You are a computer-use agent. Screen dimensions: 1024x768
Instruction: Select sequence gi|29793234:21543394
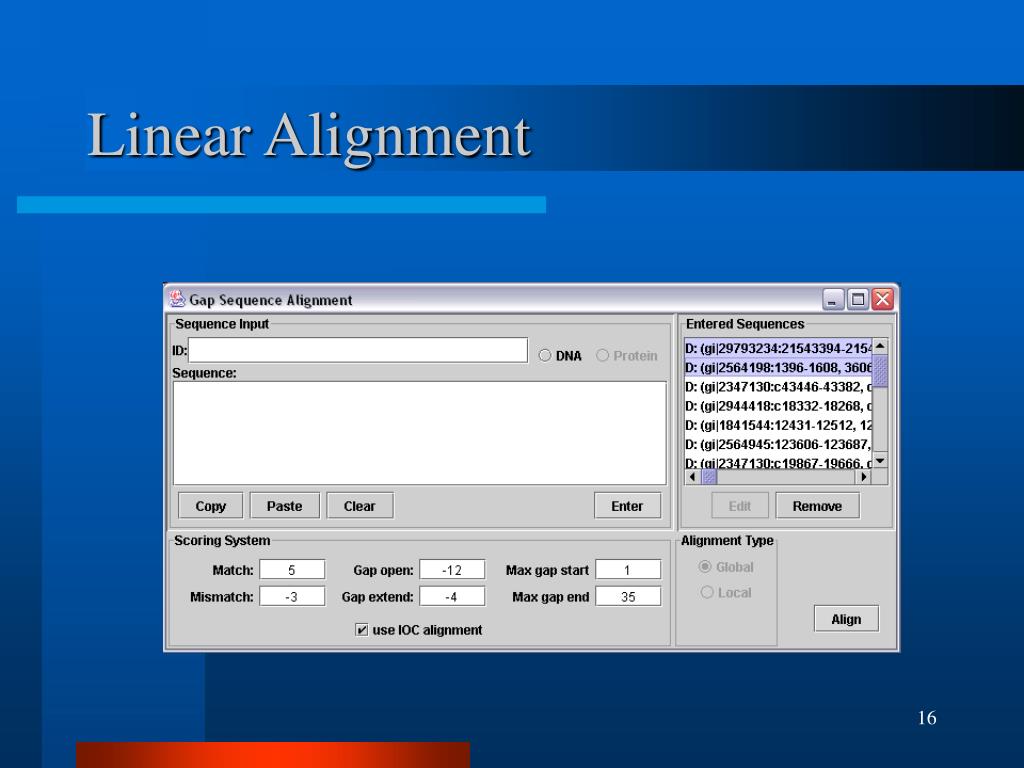(778, 348)
